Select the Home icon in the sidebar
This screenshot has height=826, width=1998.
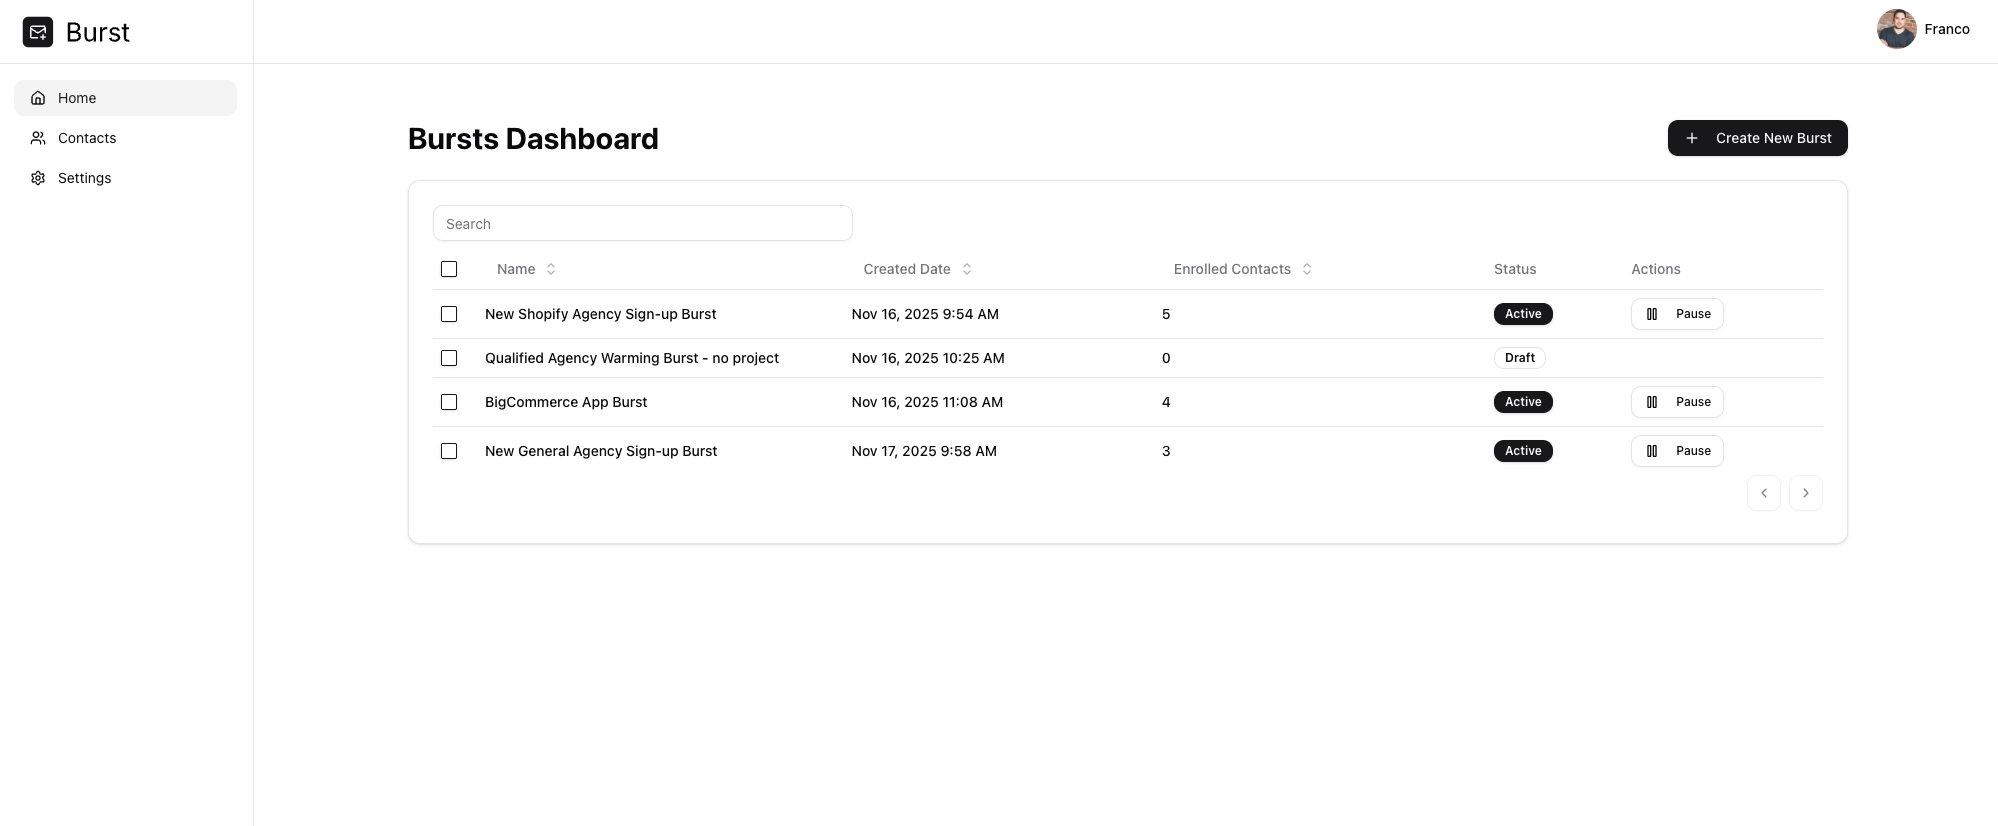pyautogui.click(x=37, y=97)
